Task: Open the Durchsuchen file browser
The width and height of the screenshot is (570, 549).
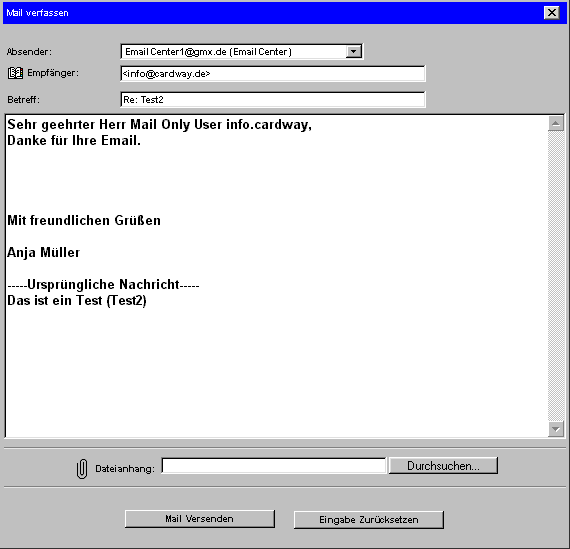Action: tap(443, 466)
